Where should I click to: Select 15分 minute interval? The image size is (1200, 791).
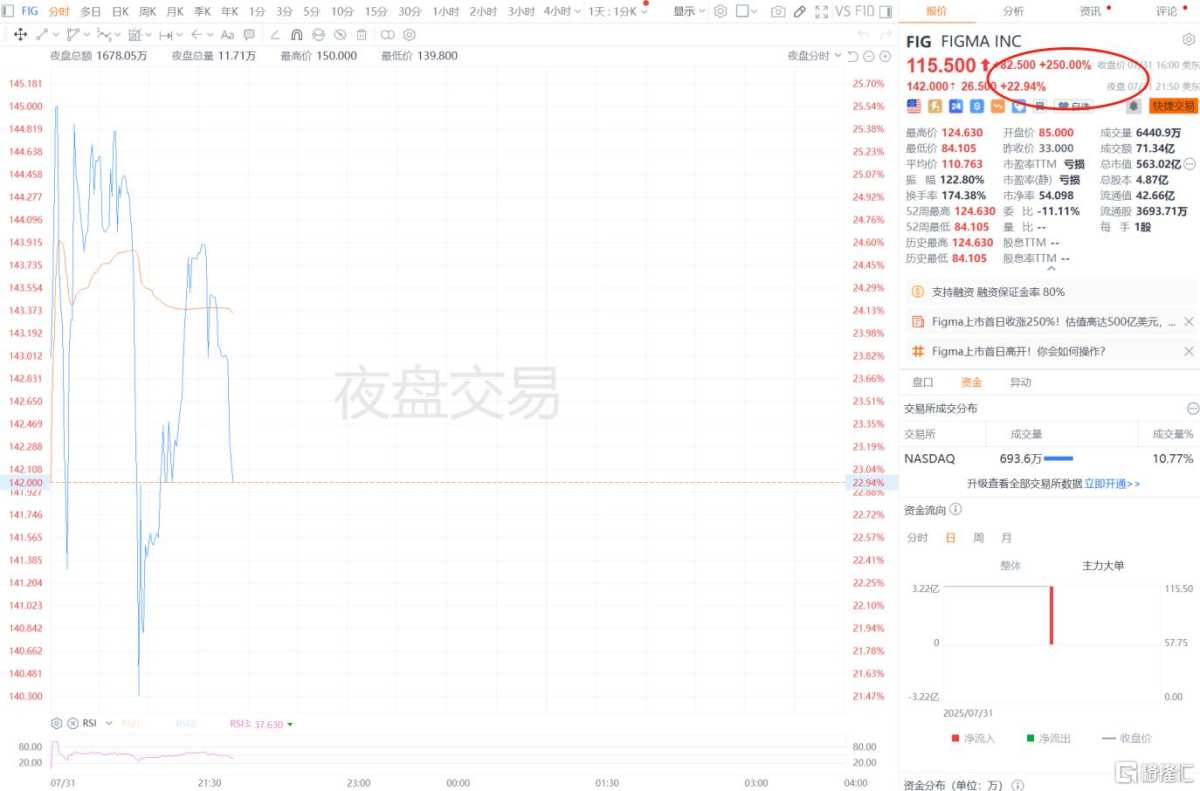376,11
